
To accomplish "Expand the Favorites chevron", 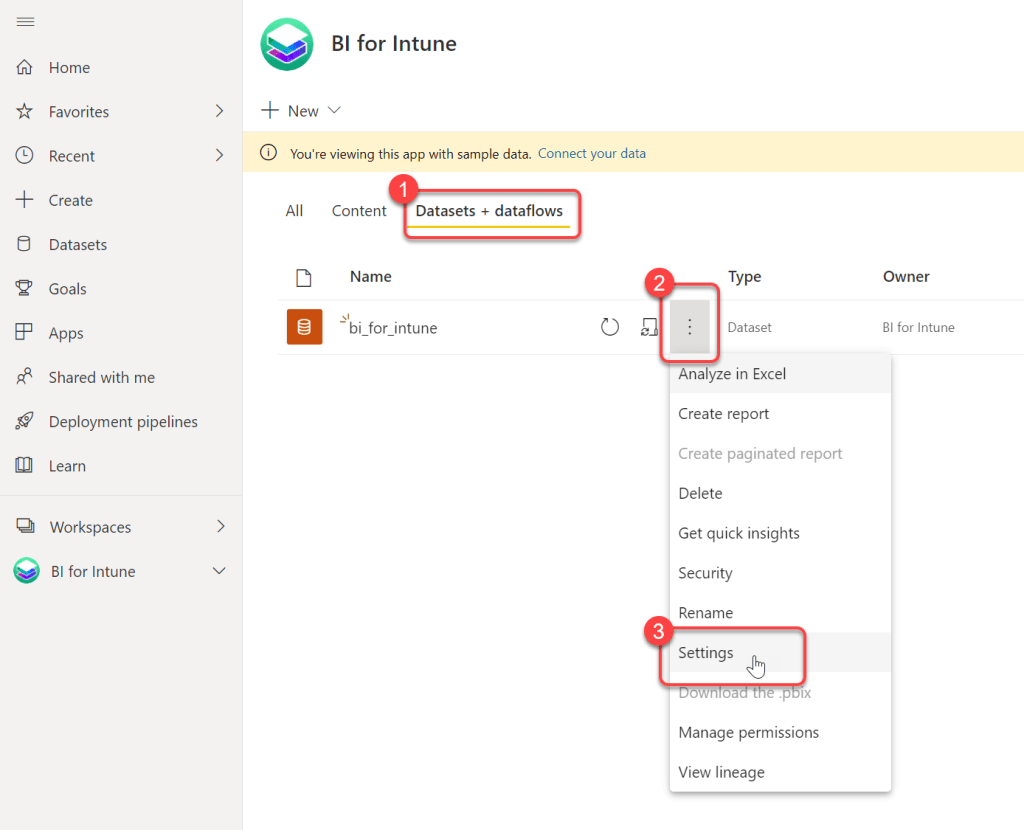I will pos(220,112).
